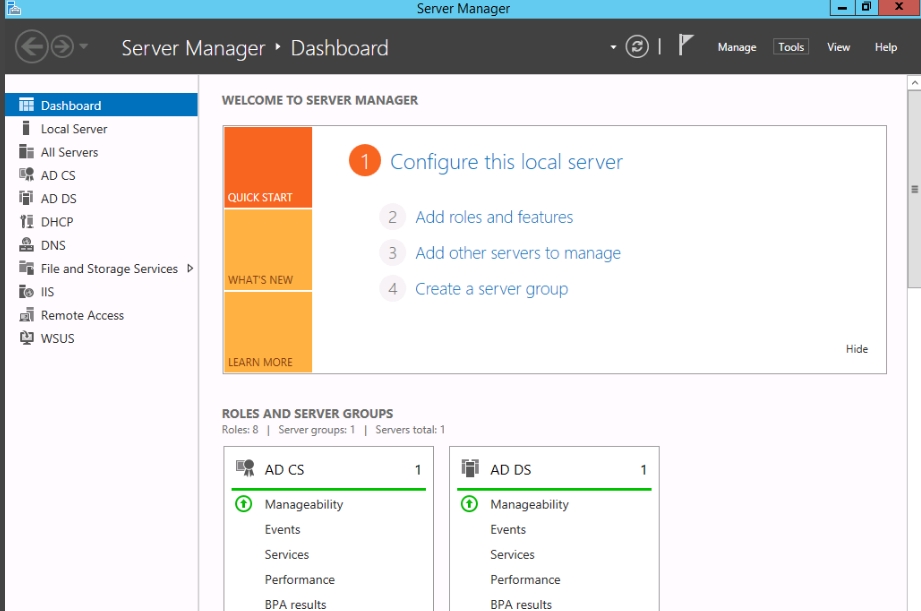Open Manageability in AD DS tile

(x=529, y=505)
